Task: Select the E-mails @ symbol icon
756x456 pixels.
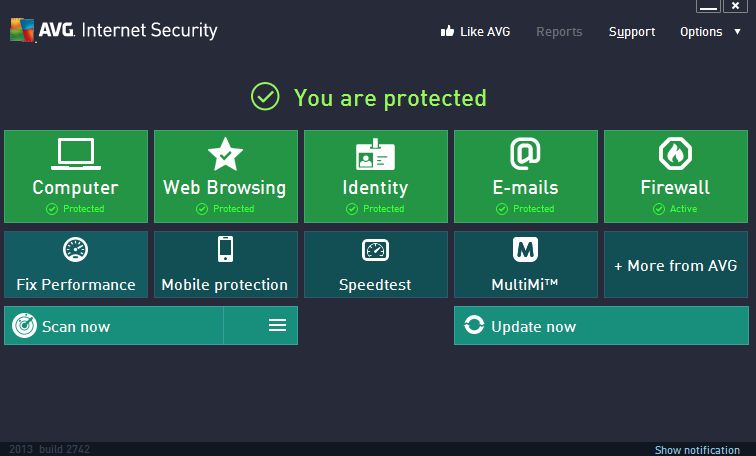Action: pos(525,154)
